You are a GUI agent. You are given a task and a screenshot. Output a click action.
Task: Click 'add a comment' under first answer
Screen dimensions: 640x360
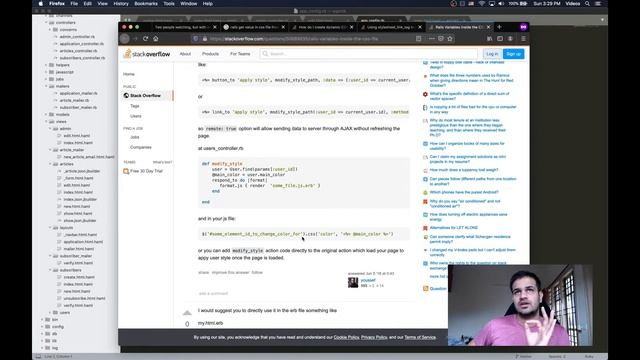click(213, 293)
